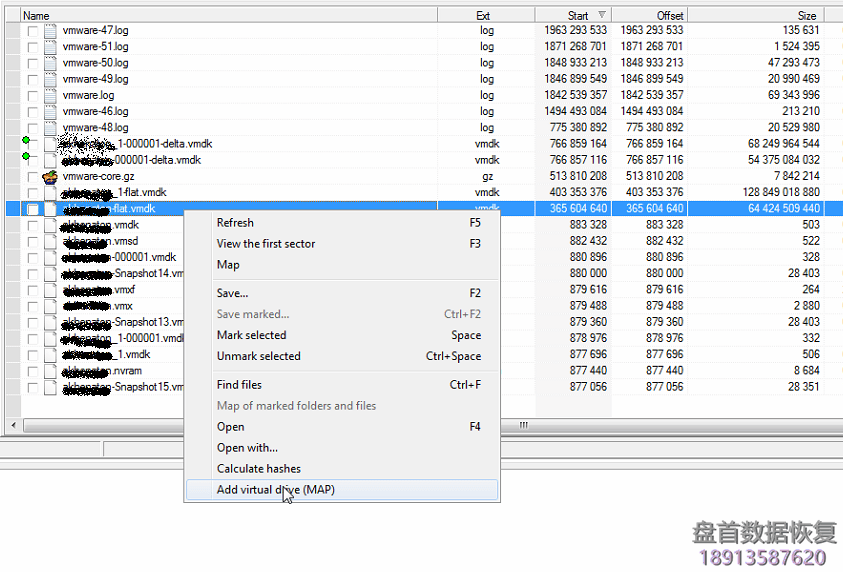Click the gz extension cell
Image resolution: width=843 pixels, height=572 pixels.
(487, 176)
